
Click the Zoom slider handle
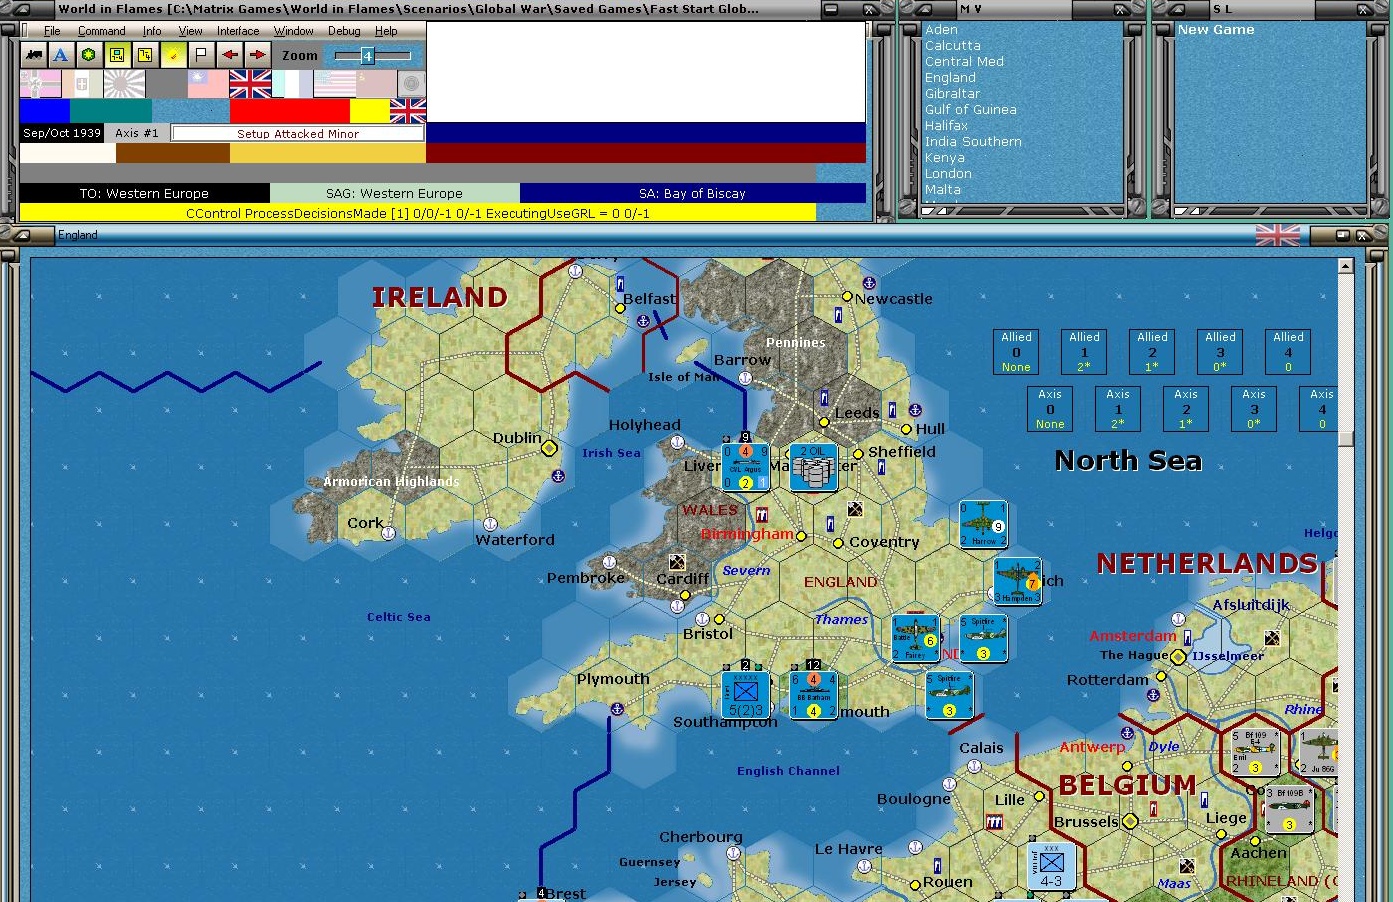367,56
